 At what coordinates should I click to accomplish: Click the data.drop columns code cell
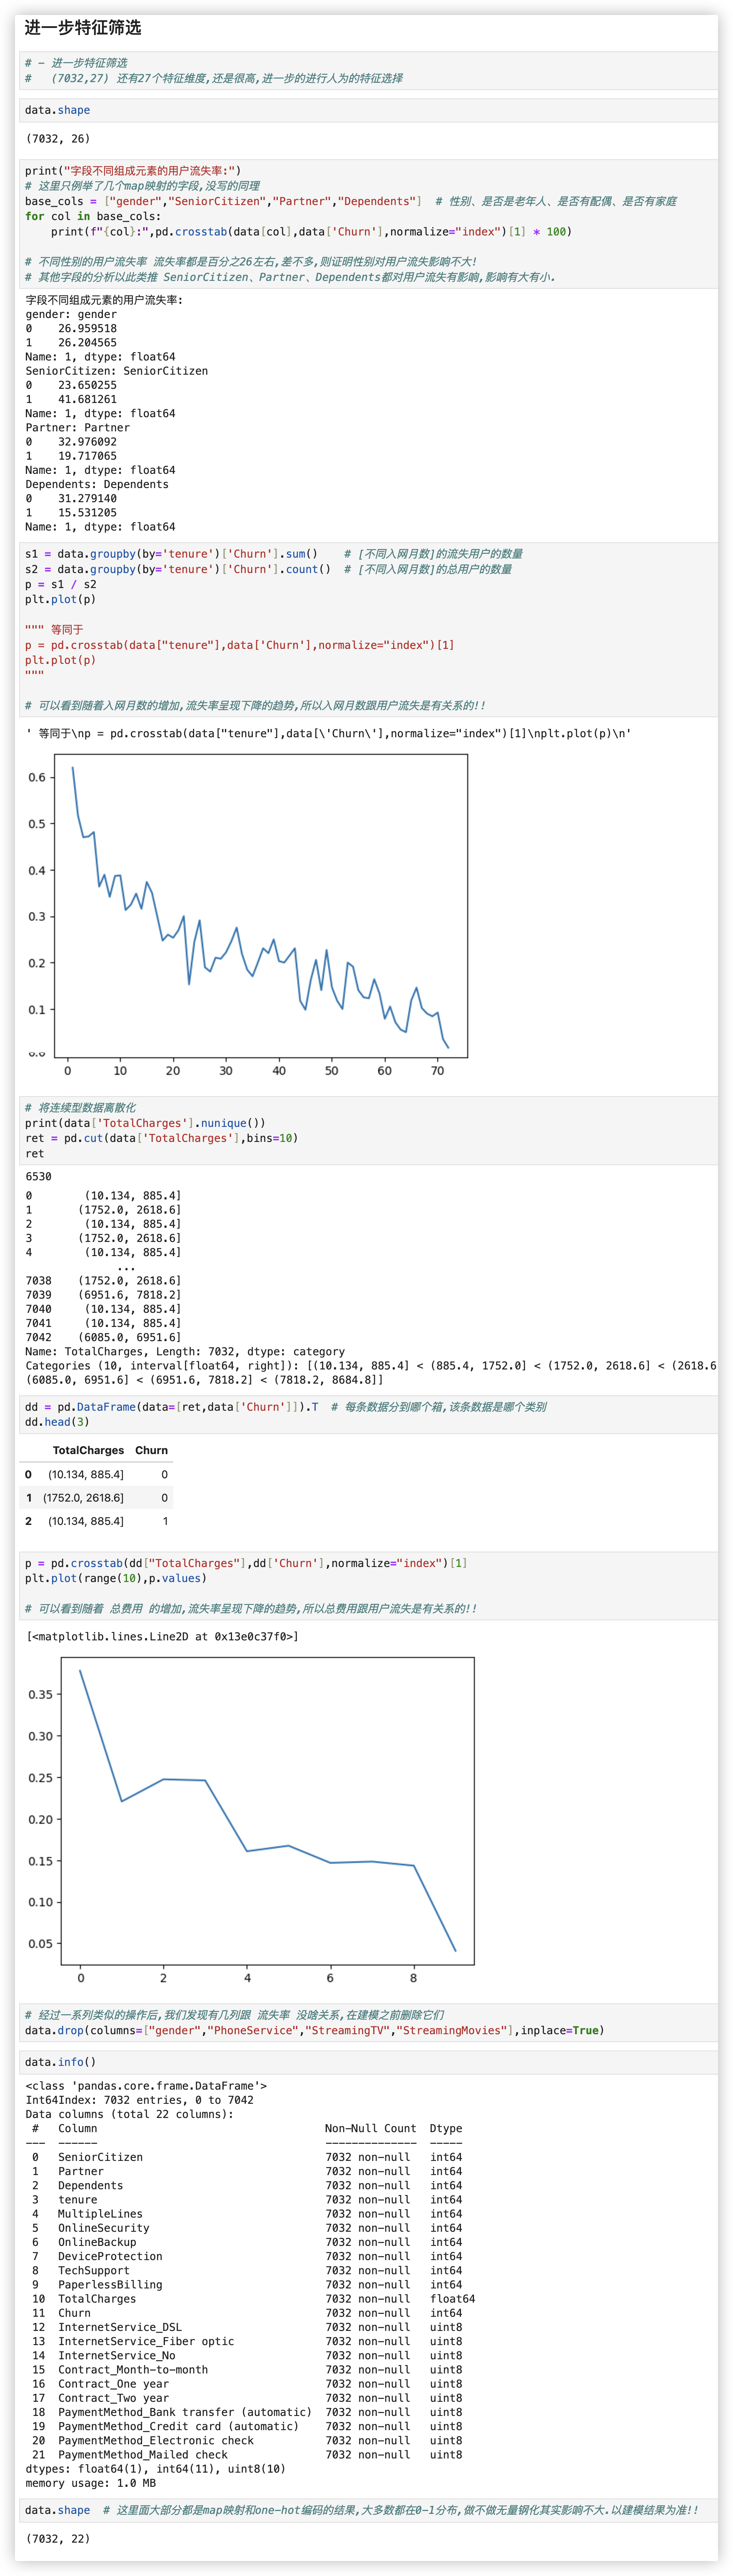[314, 2030]
